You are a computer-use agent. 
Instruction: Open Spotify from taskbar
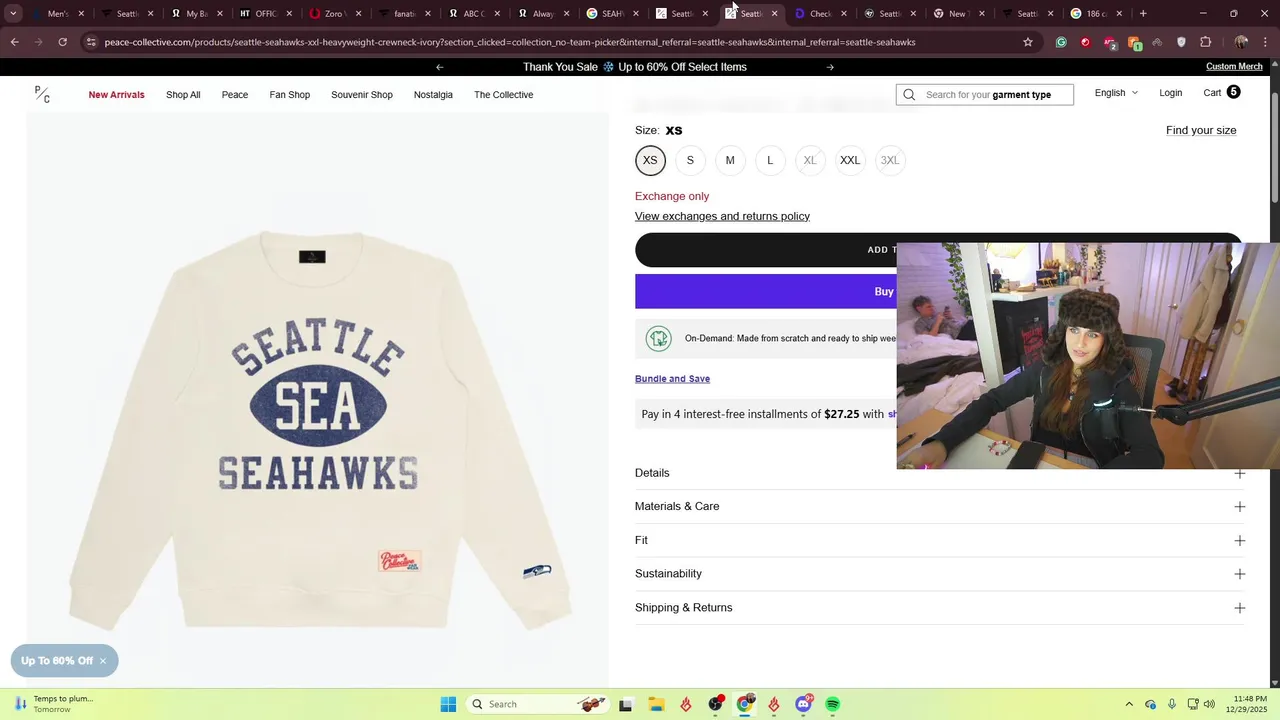(832, 704)
